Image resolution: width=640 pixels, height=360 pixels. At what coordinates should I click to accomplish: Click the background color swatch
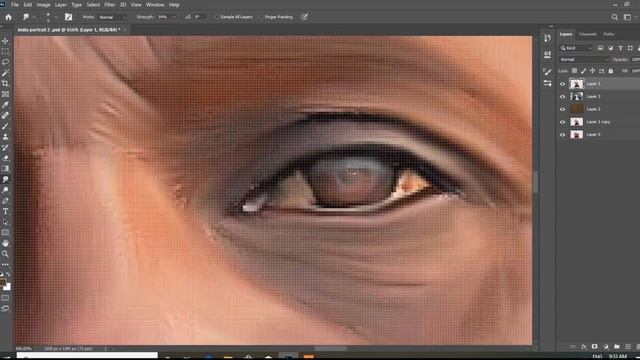(x=7, y=287)
